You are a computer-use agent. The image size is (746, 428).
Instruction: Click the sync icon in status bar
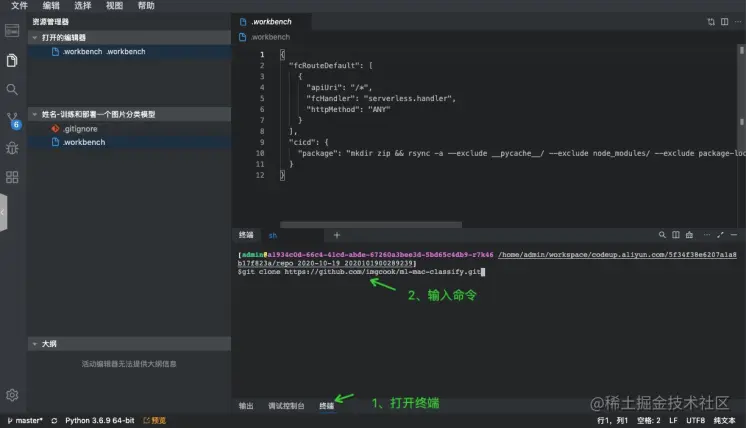point(54,420)
